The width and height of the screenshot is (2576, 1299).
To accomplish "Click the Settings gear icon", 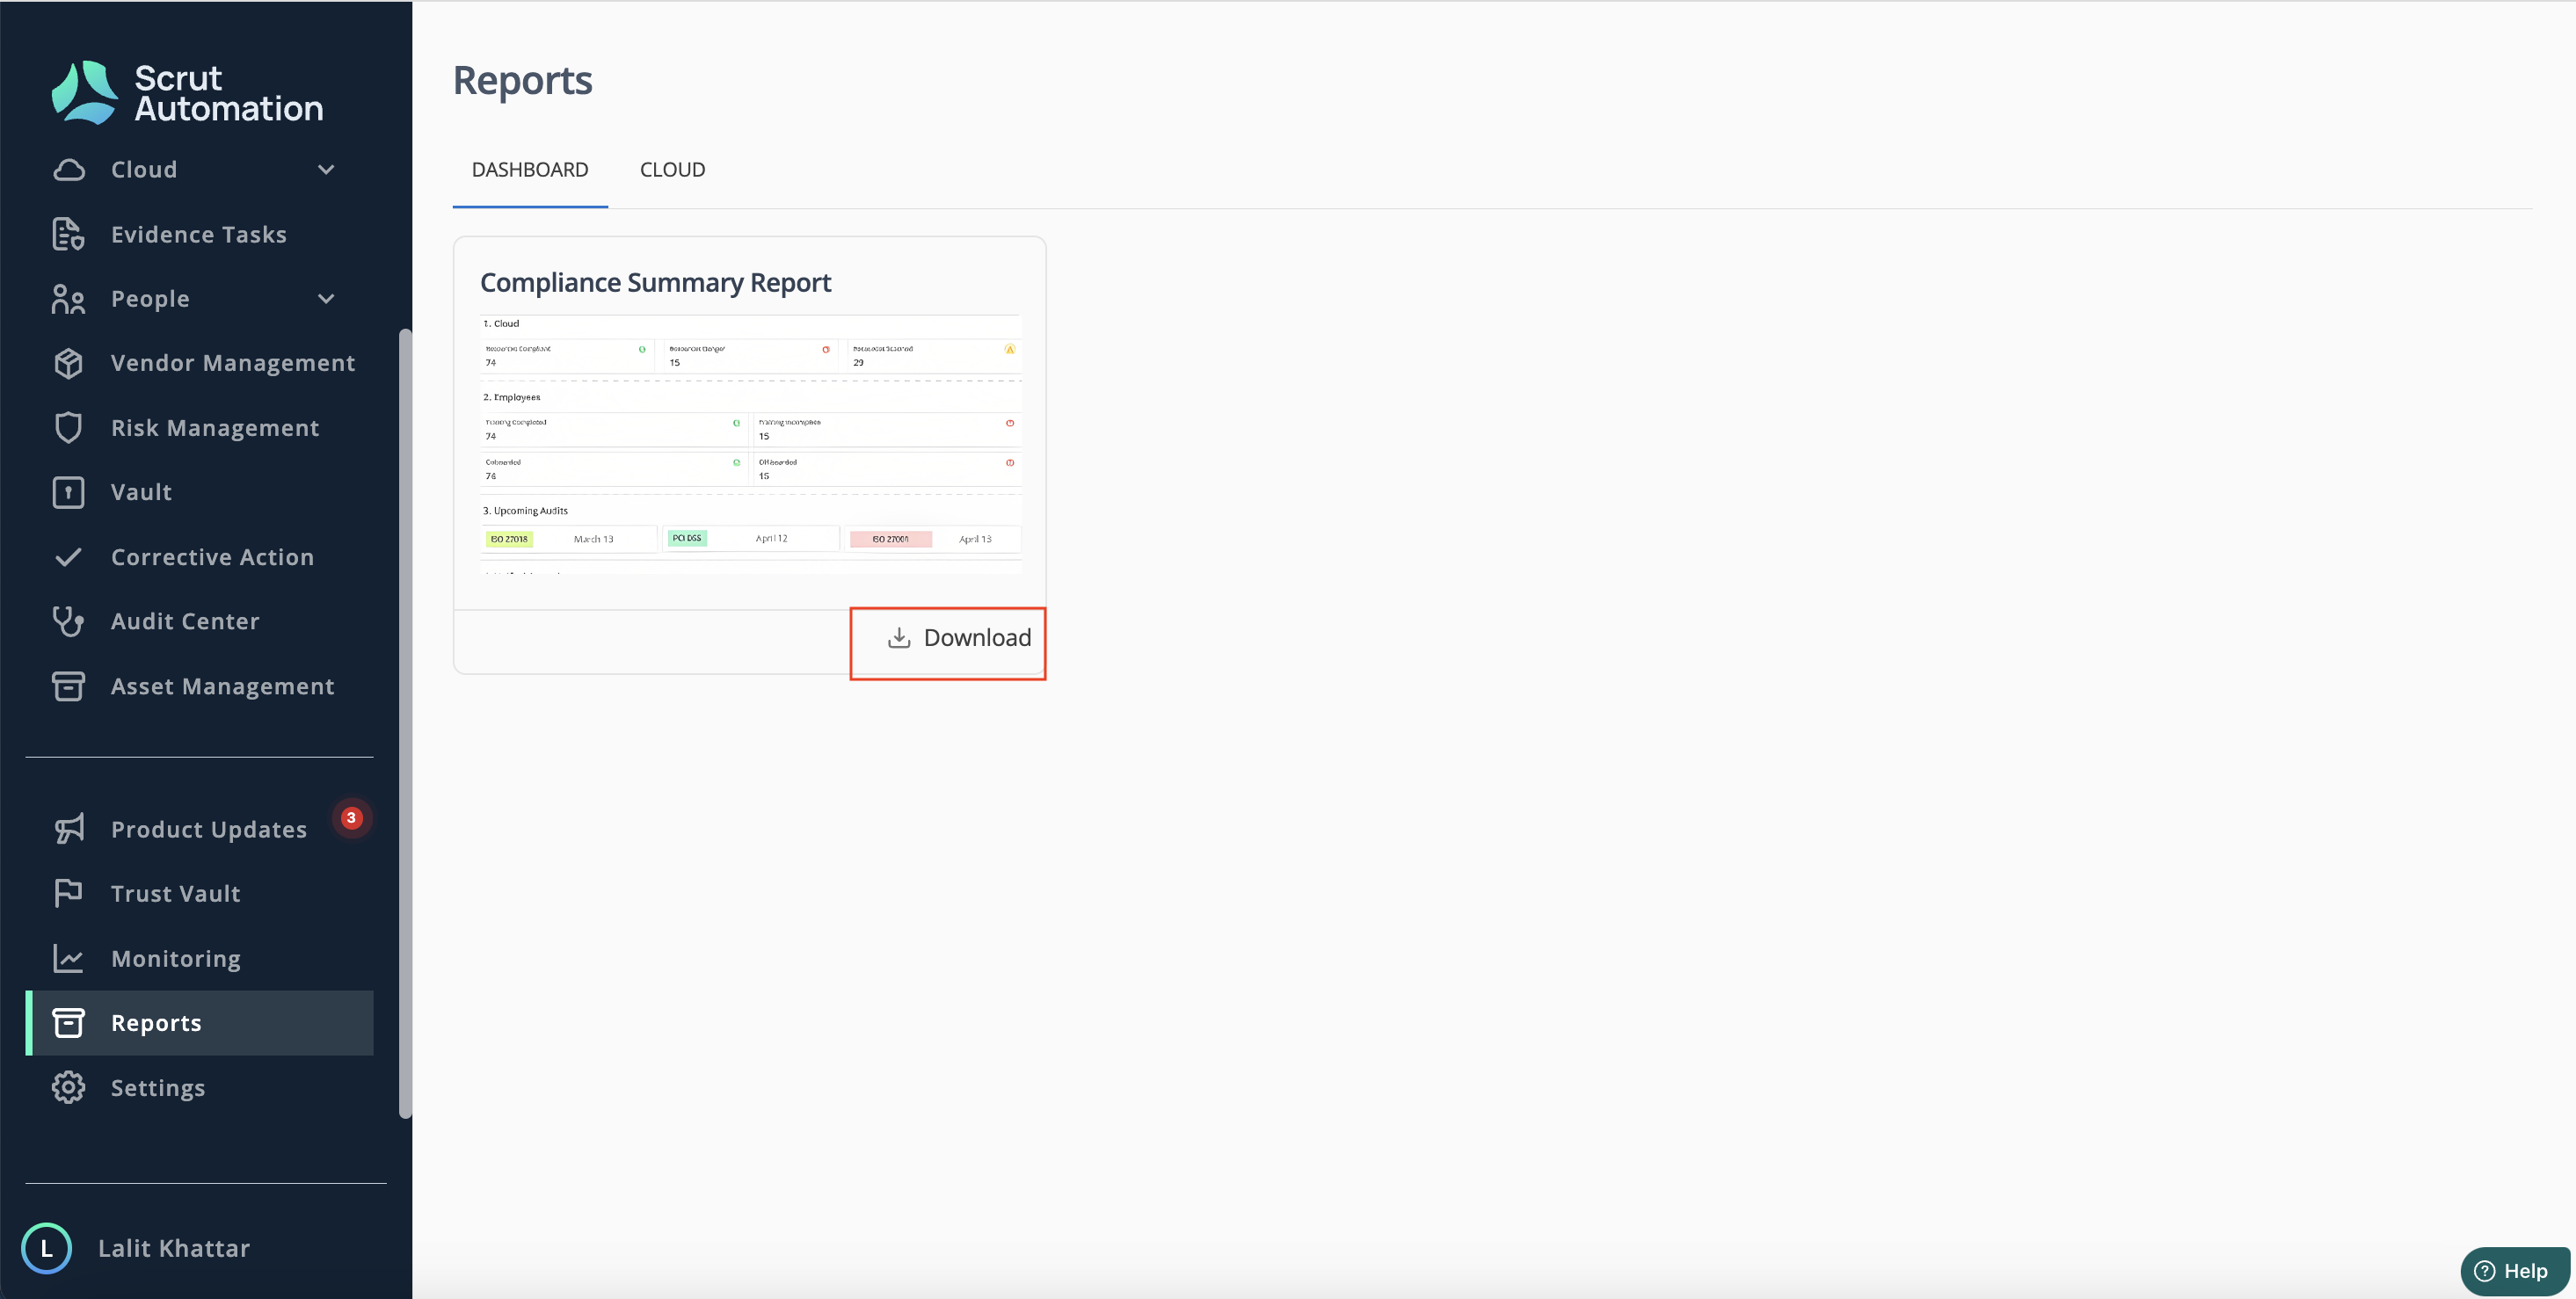I will click(x=68, y=1087).
